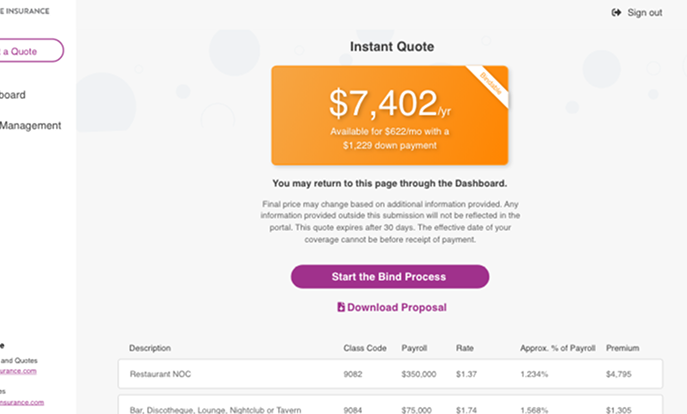Click the Payroll column header

pos(414,348)
